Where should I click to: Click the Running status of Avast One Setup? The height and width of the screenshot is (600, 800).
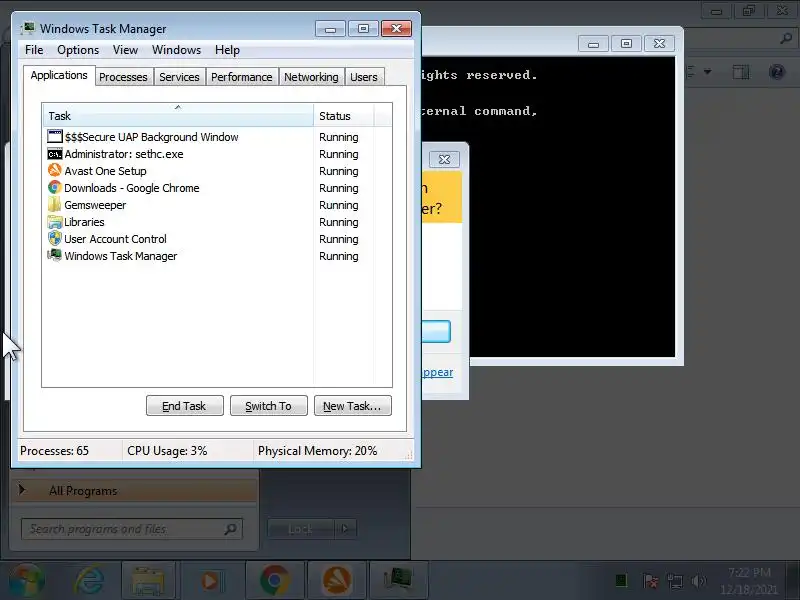(x=339, y=171)
